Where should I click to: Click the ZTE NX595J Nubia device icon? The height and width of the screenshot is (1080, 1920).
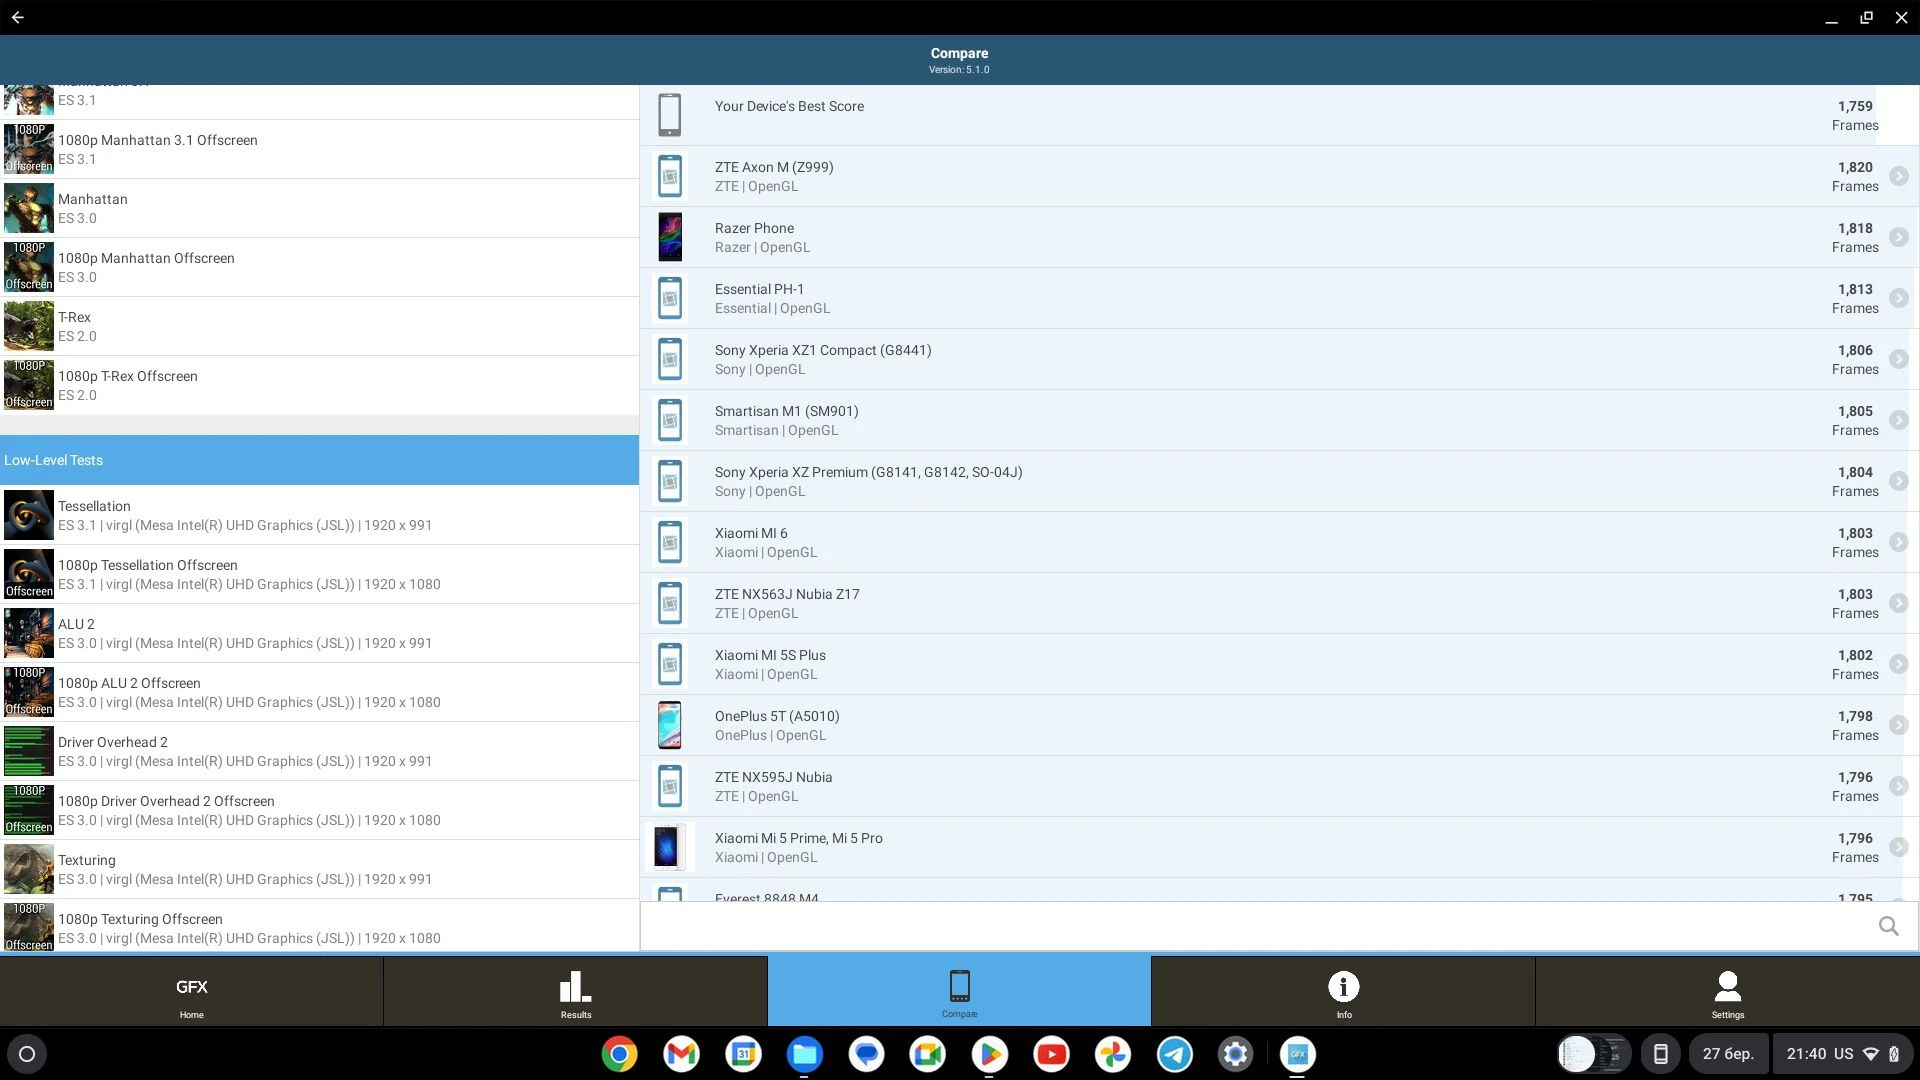(670, 786)
